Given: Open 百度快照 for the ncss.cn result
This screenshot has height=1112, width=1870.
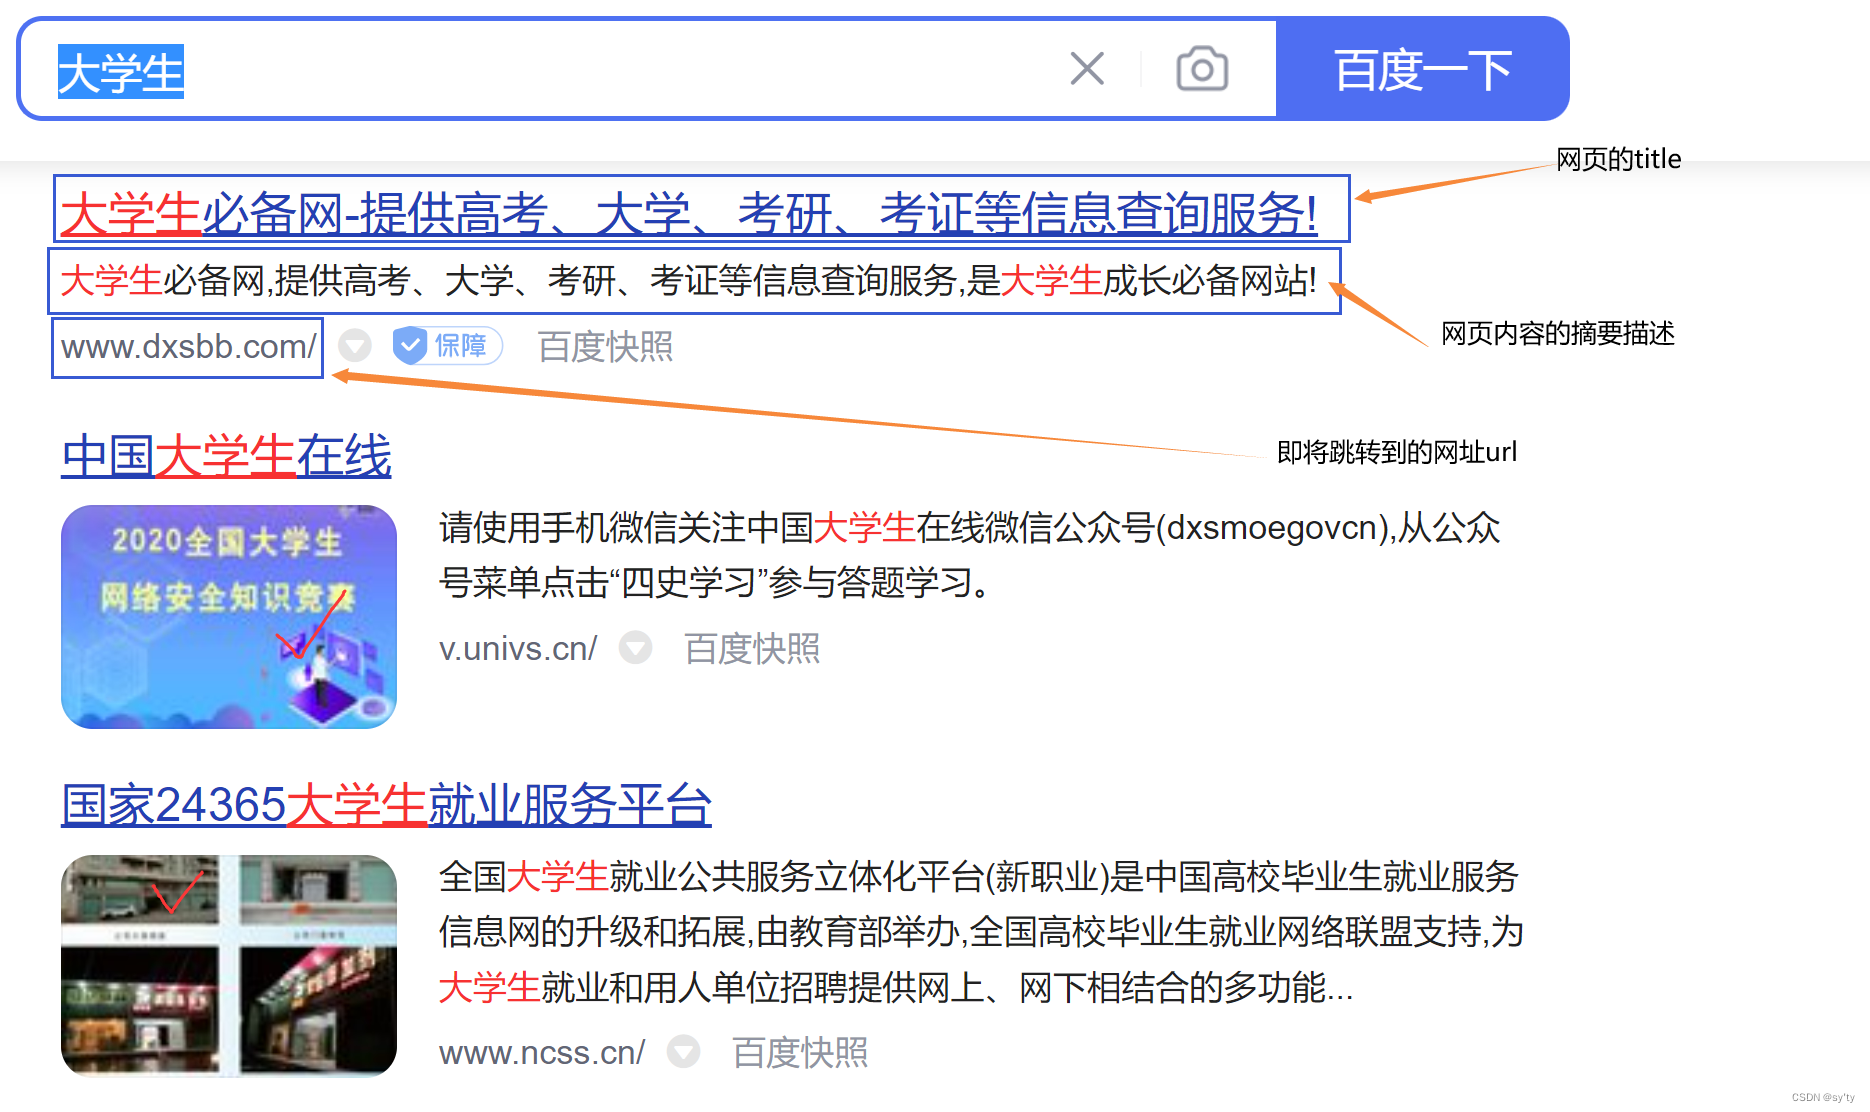Looking at the screenshot, I should 800,1053.
